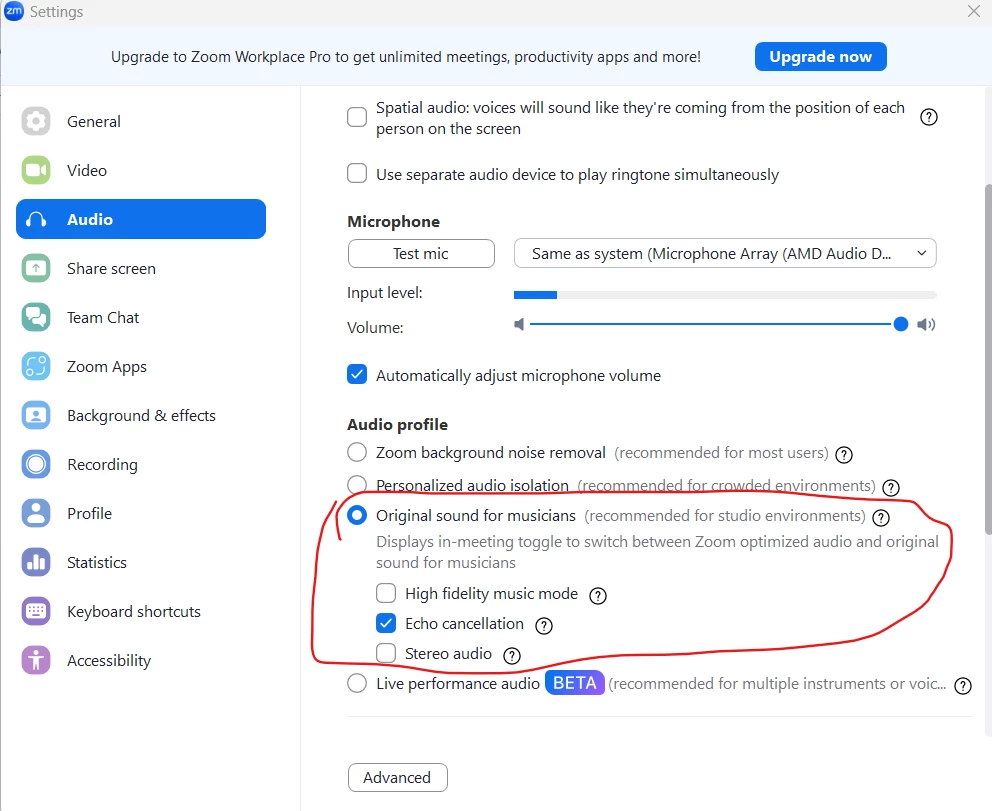Click the microphone Volume slider handle
The width and height of the screenshot is (992, 811).
click(901, 325)
